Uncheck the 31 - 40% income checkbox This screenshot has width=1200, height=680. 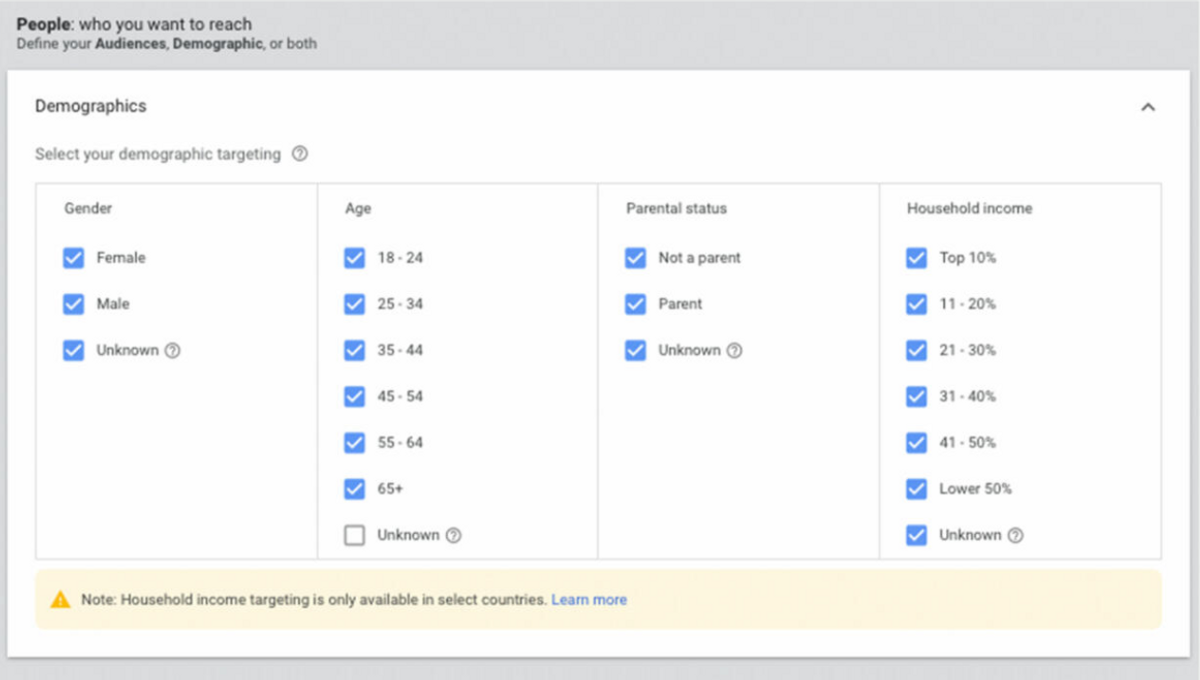click(x=916, y=397)
